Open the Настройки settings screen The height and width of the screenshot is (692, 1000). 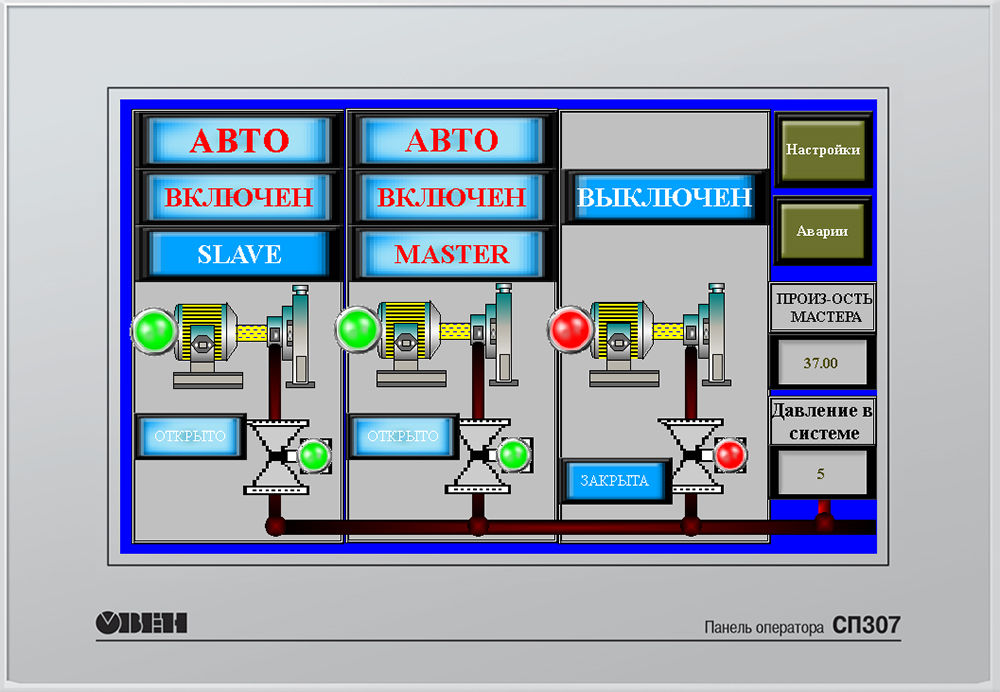(823, 150)
